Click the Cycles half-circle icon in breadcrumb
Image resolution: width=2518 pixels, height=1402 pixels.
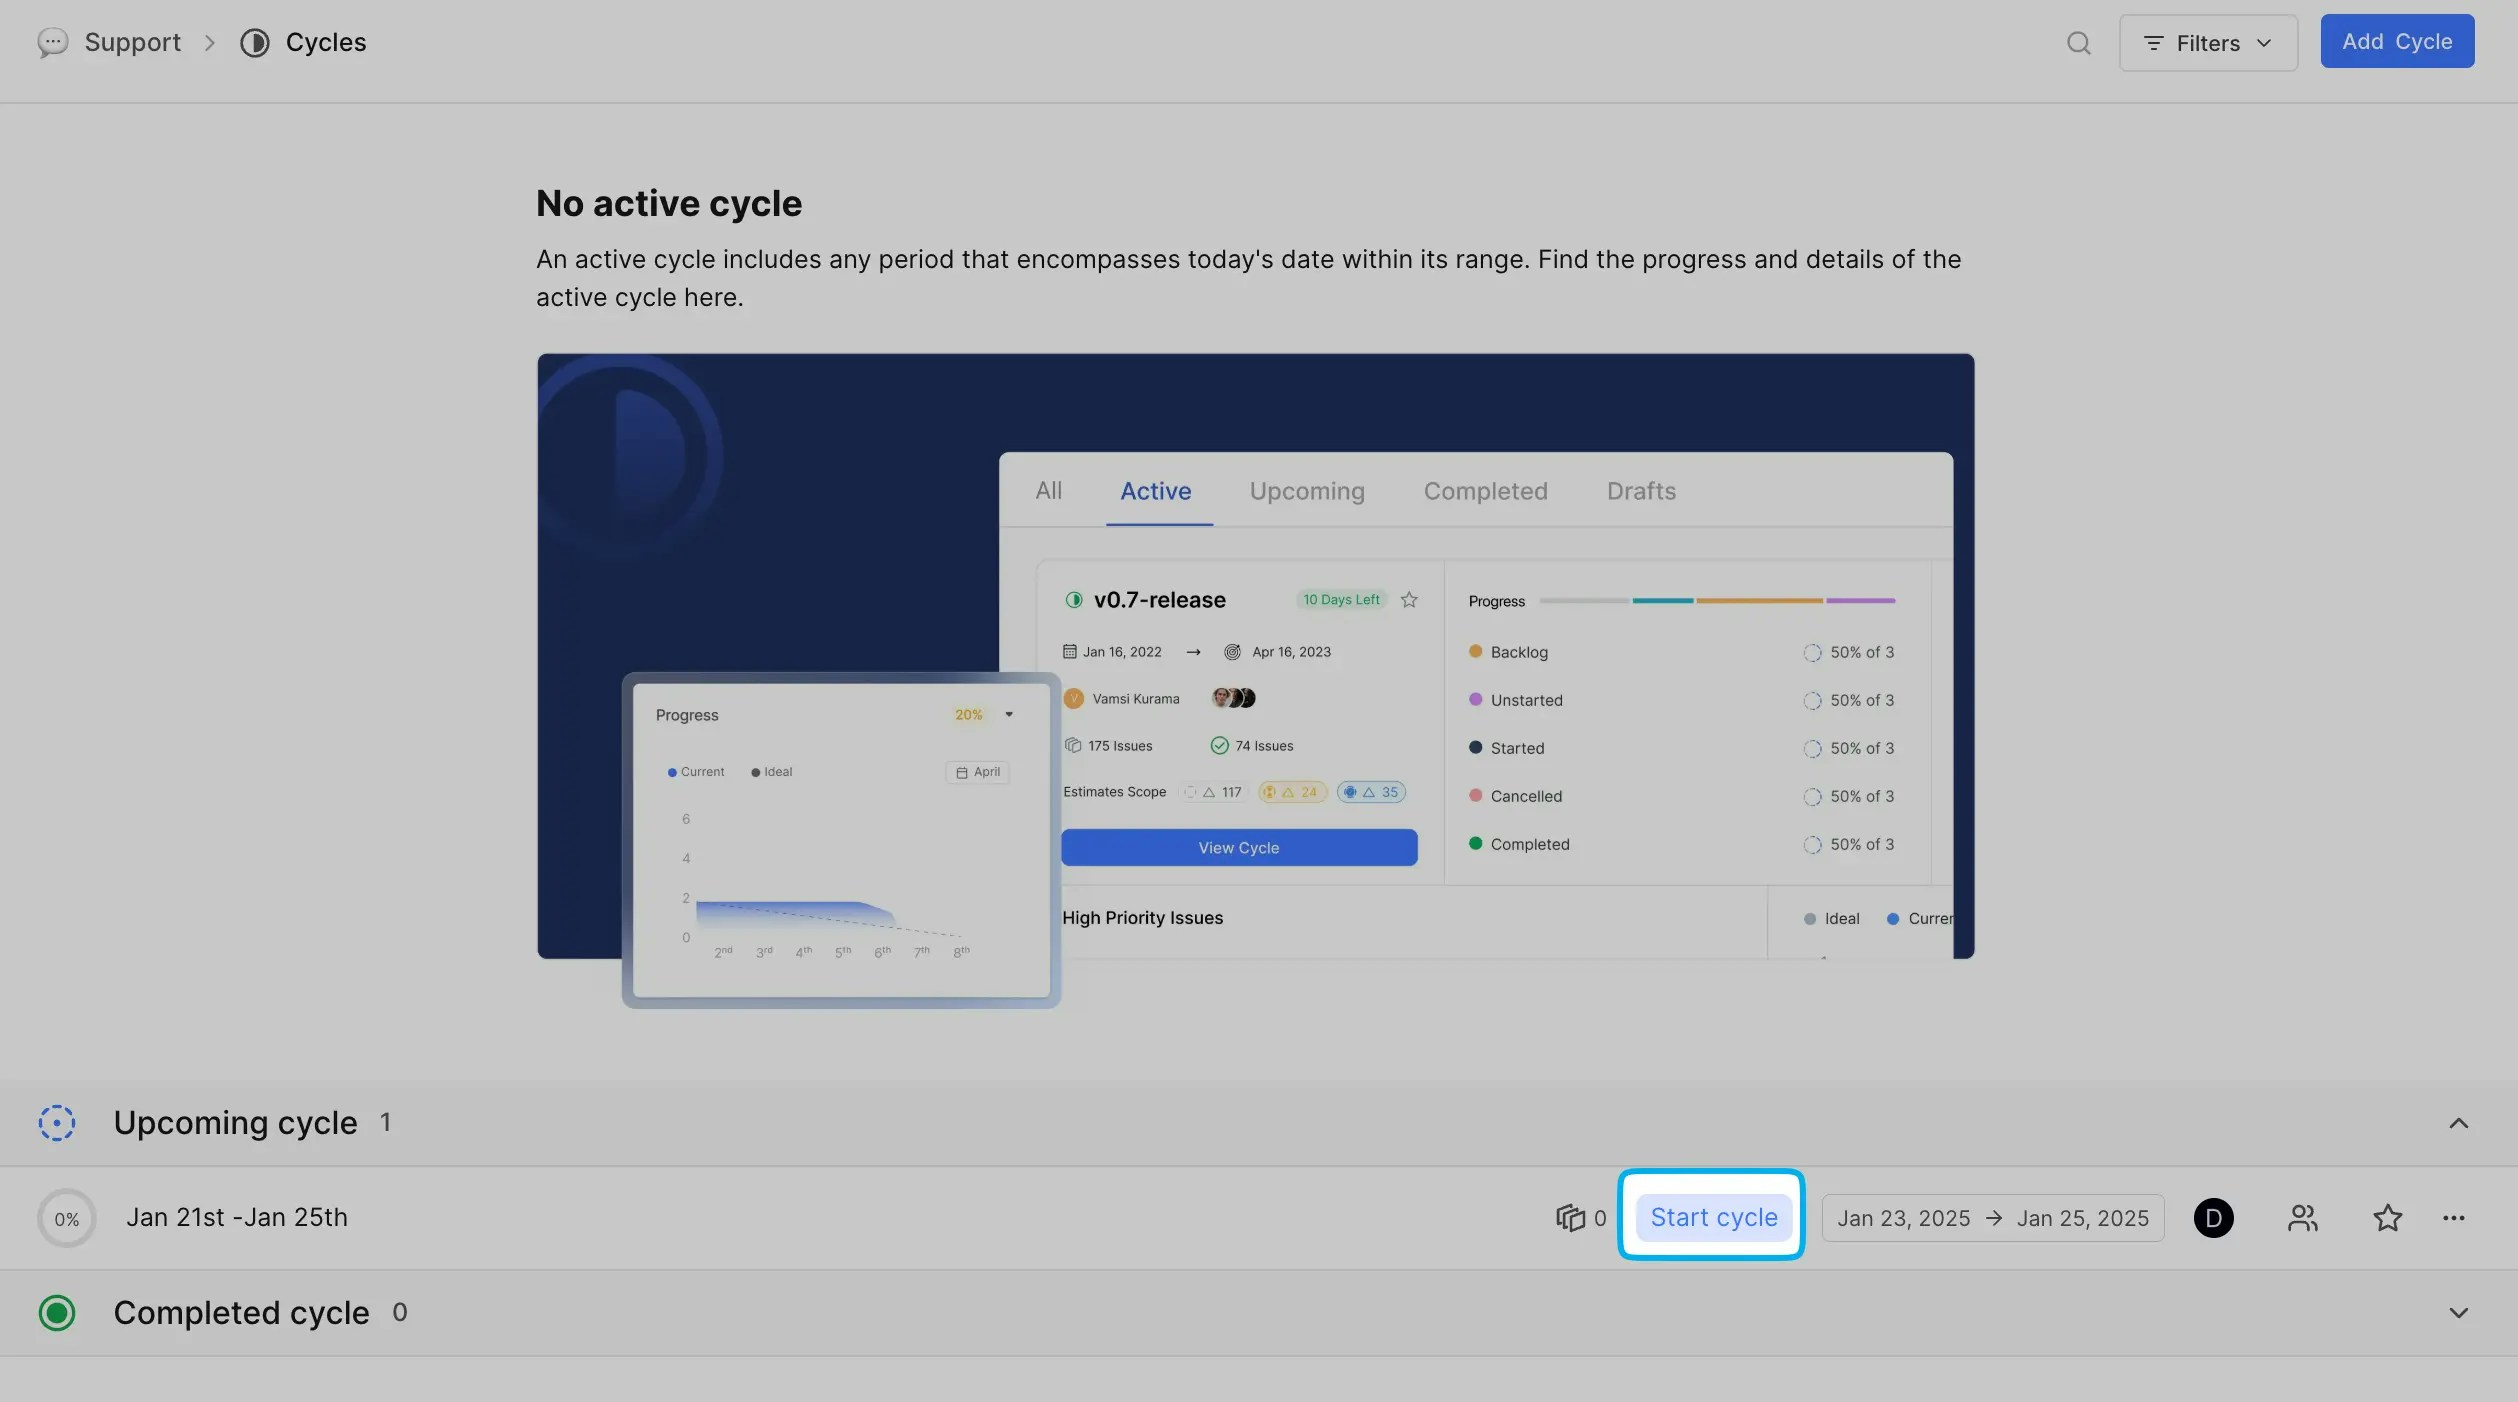pos(254,43)
